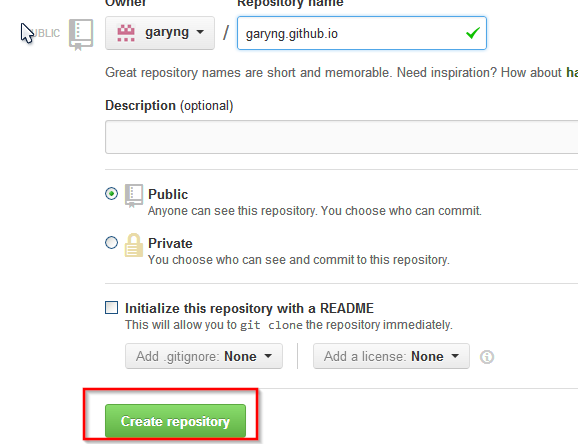Click the Private option label text
578x444 pixels.
170,243
